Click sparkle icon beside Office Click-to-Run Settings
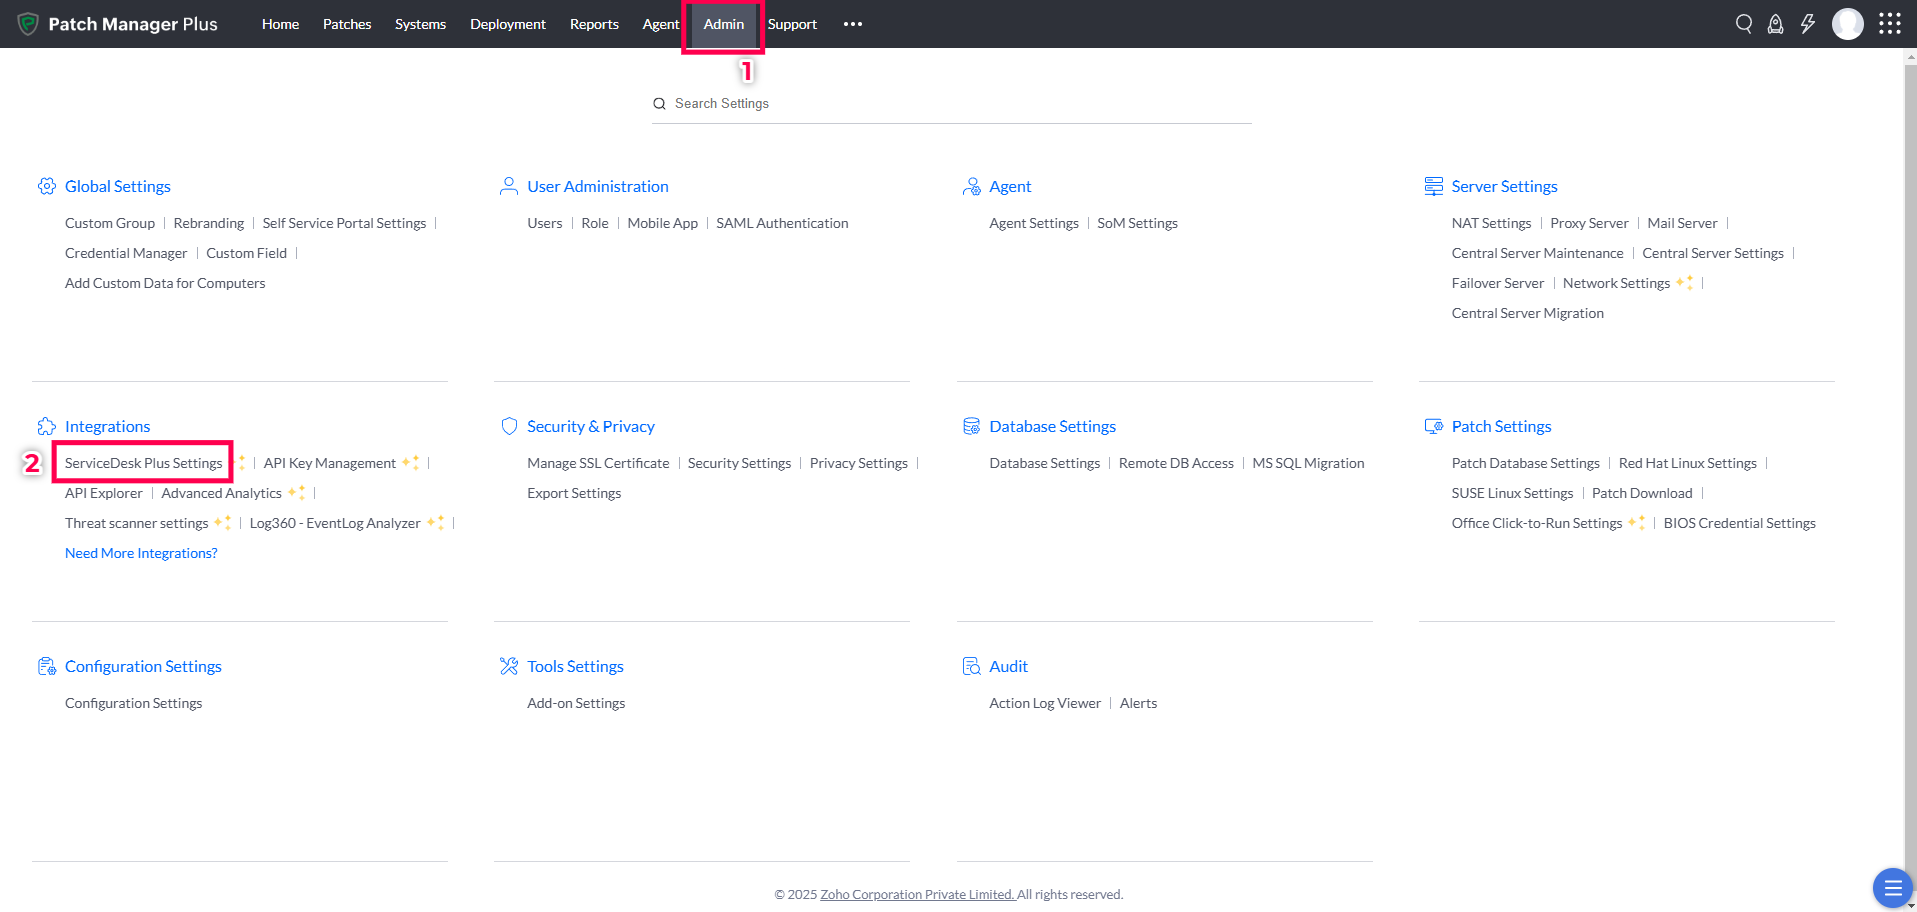Screen dimensions: 1917x912 point(1637,522)
